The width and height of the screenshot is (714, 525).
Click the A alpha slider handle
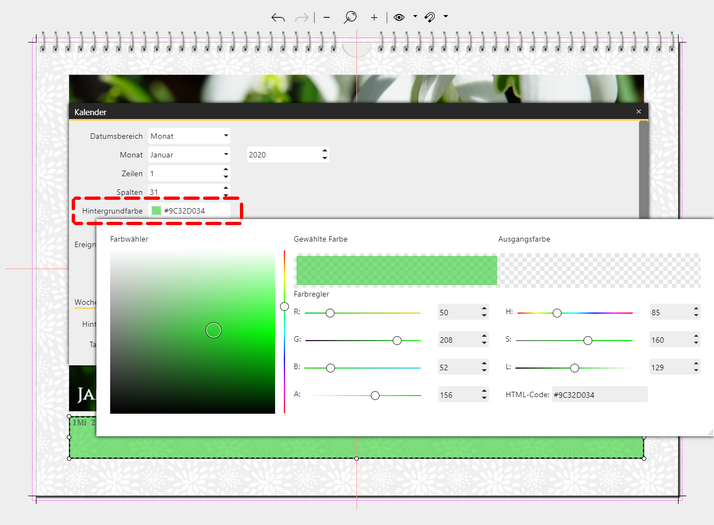tap(375, 395)
